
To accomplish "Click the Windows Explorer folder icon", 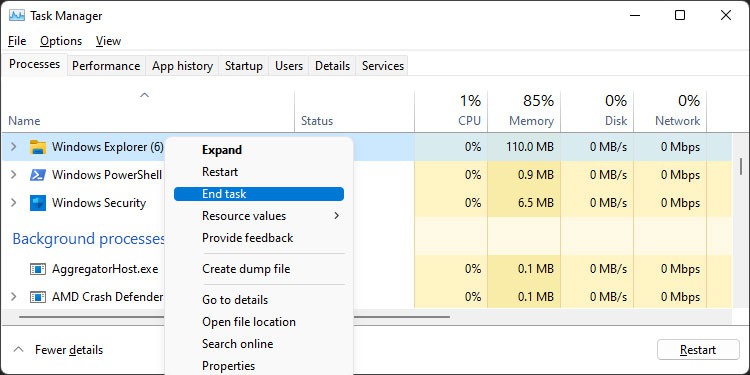I will [x=37, y=147].
